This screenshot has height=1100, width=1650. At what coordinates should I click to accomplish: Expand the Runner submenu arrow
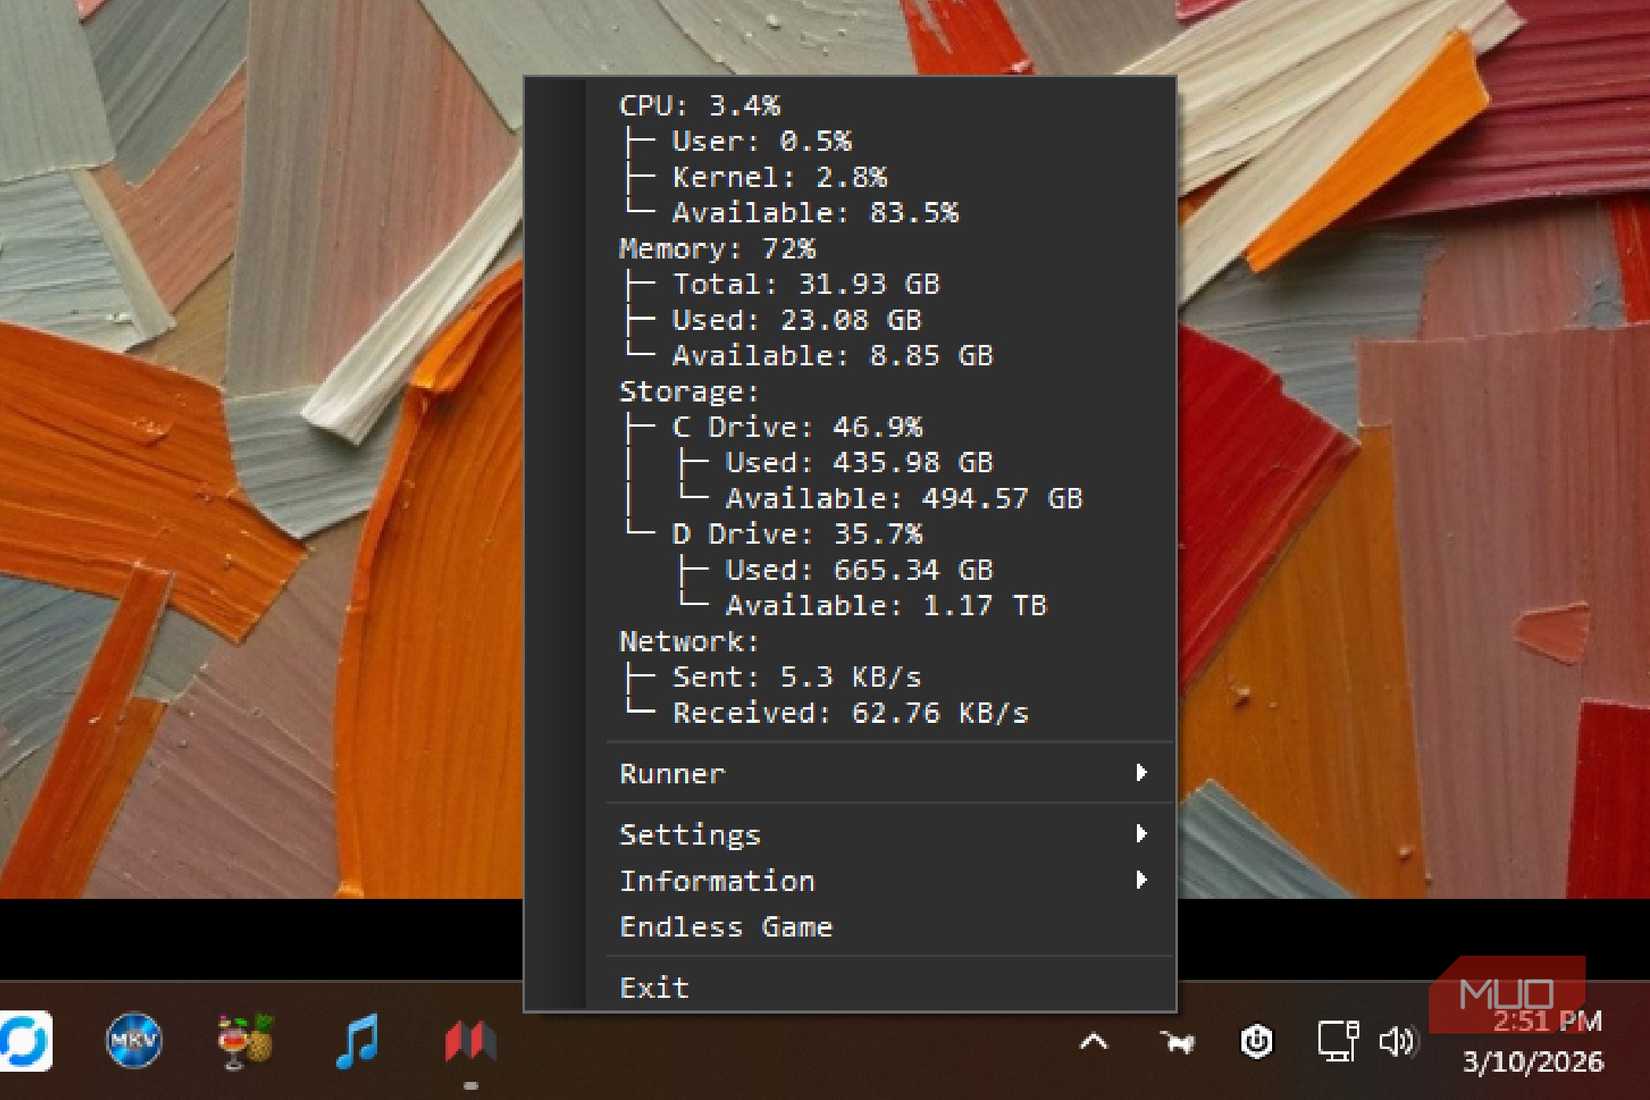(1142, 773)
